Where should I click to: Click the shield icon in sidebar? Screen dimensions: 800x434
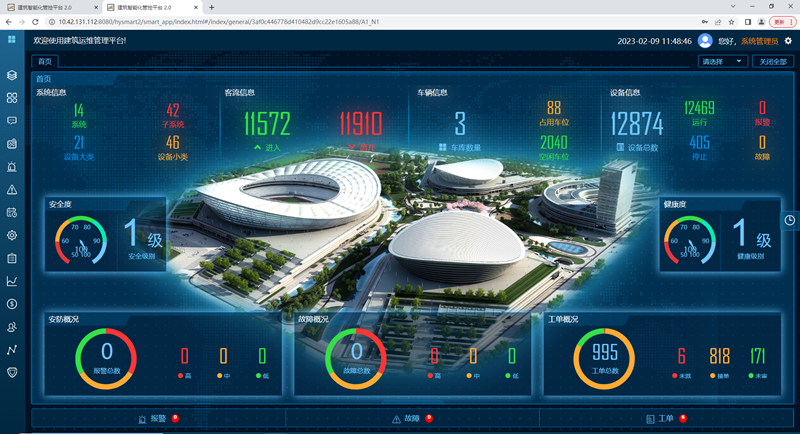[x=12, y=372]
